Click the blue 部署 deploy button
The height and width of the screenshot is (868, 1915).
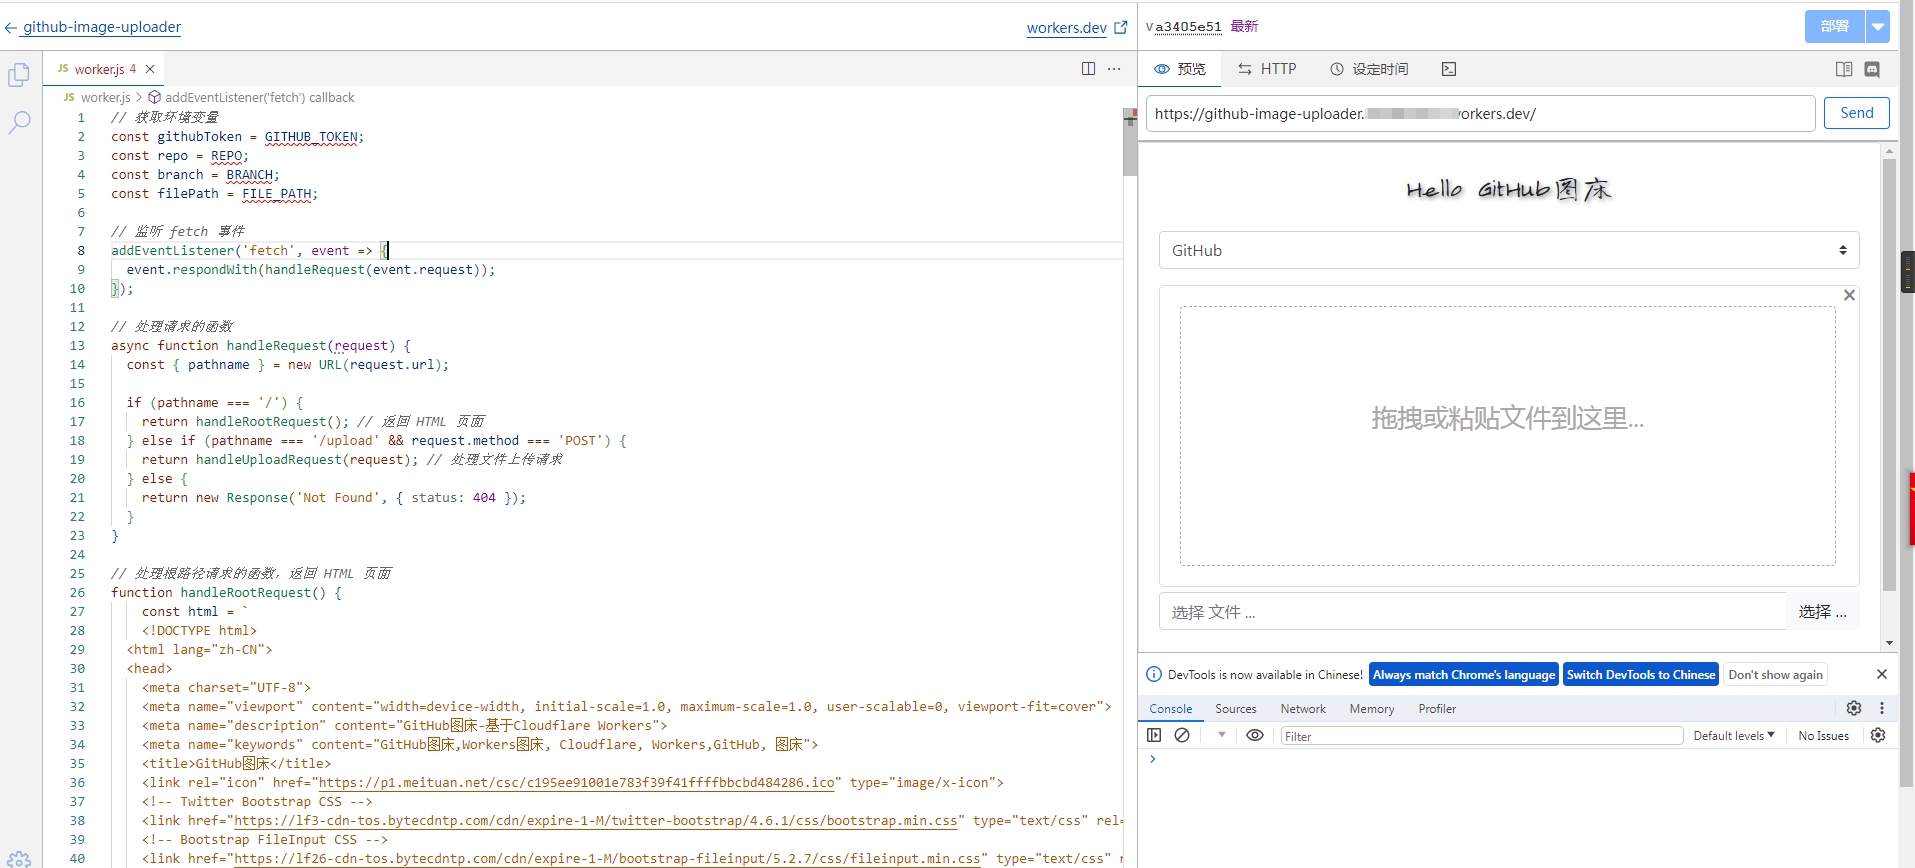tap(1835, 27)
